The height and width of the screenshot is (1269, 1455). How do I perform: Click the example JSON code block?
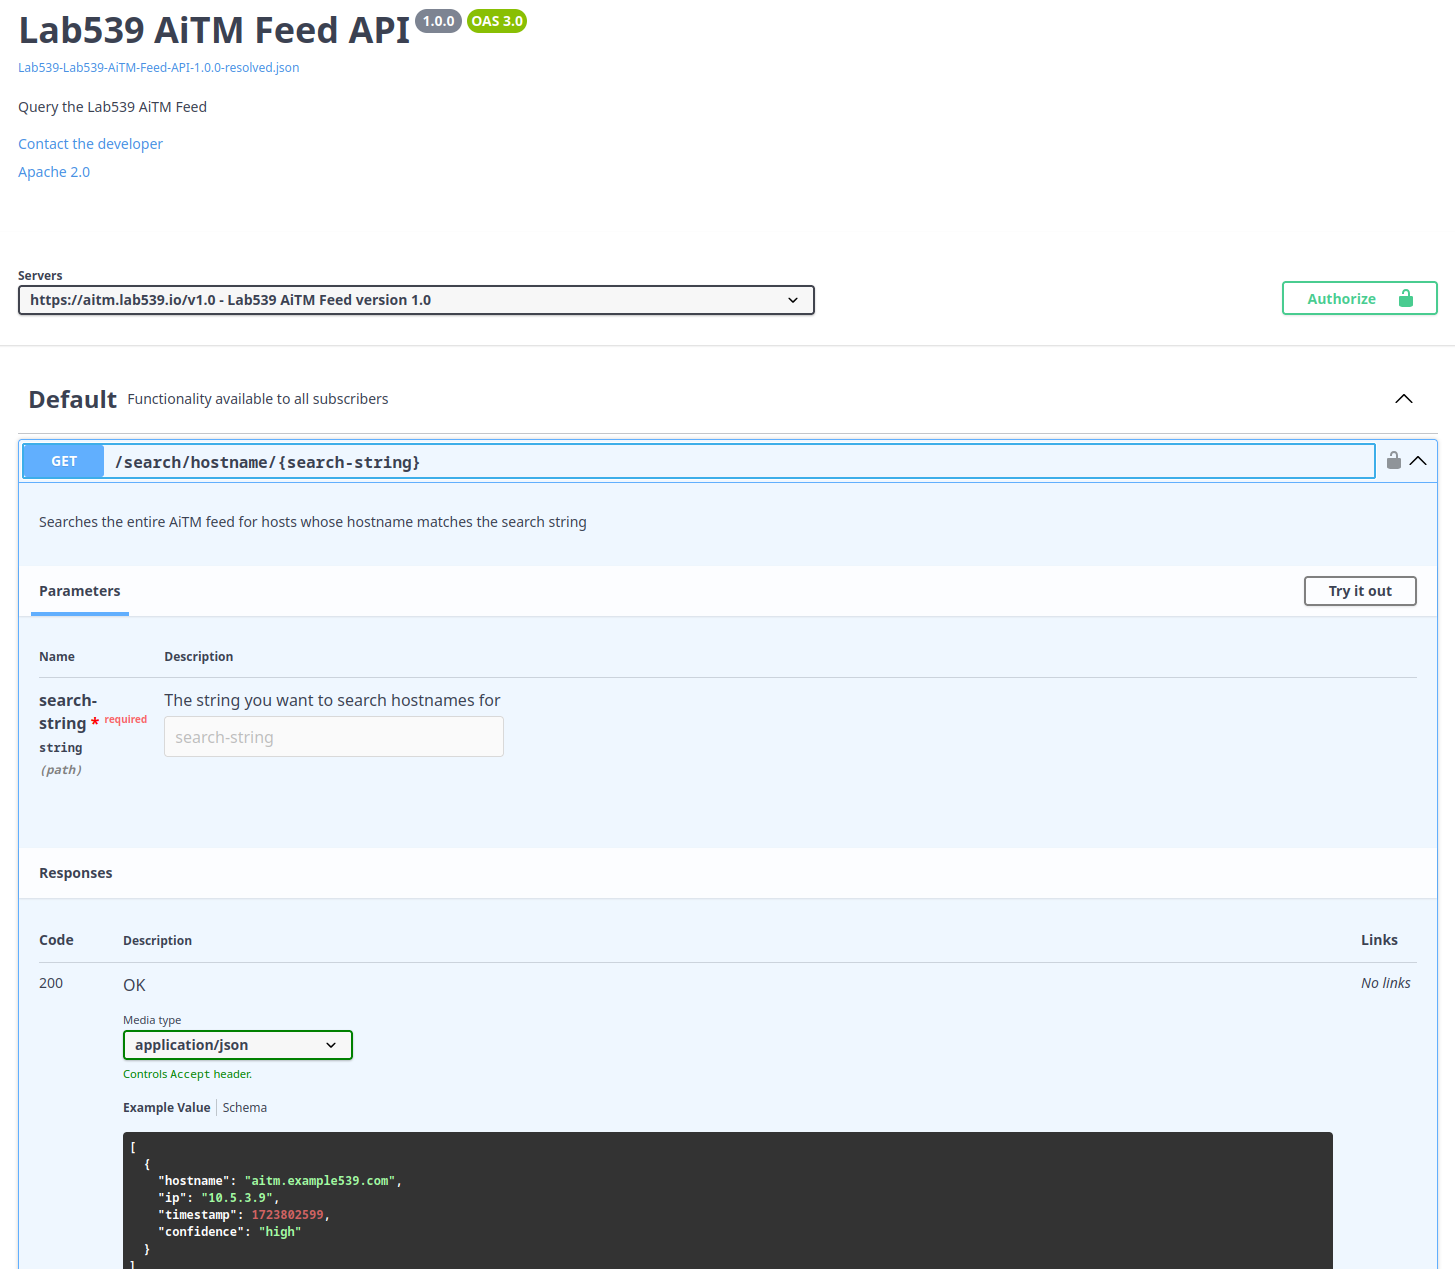[x=728, y=1202]
